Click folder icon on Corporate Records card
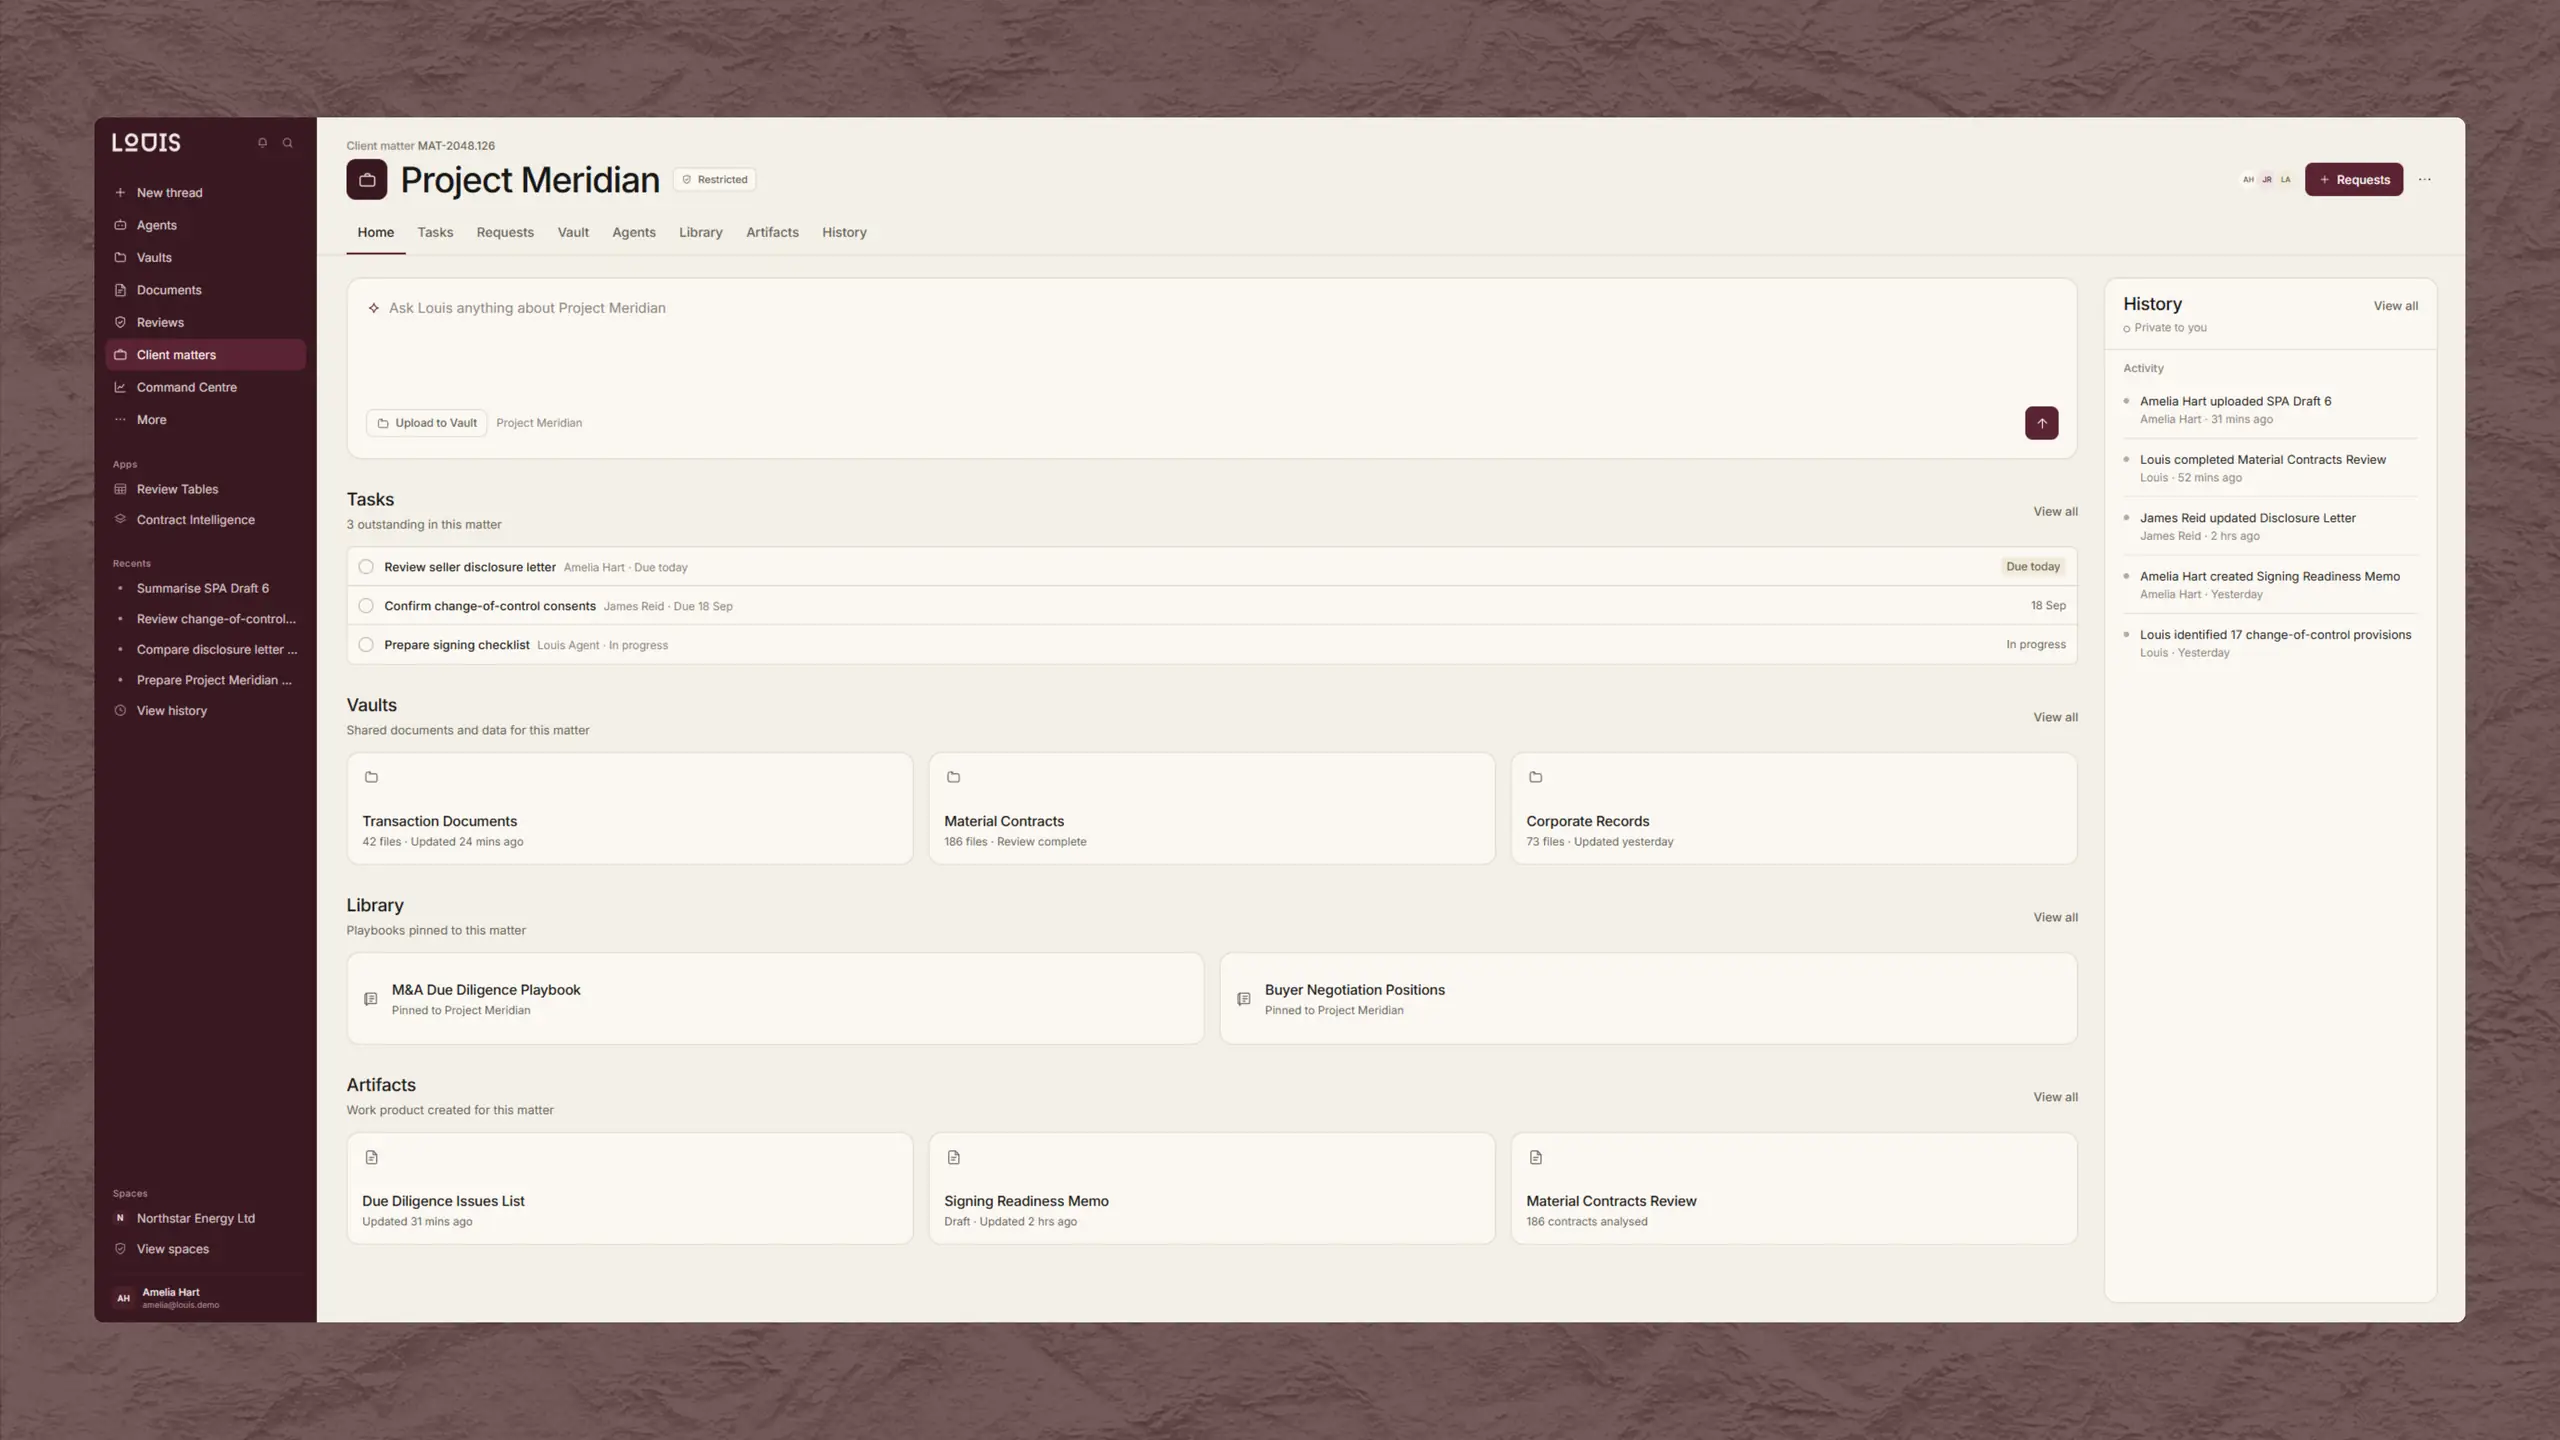The width and height of the screenshot is (2560, 1440). [1535, 777]
